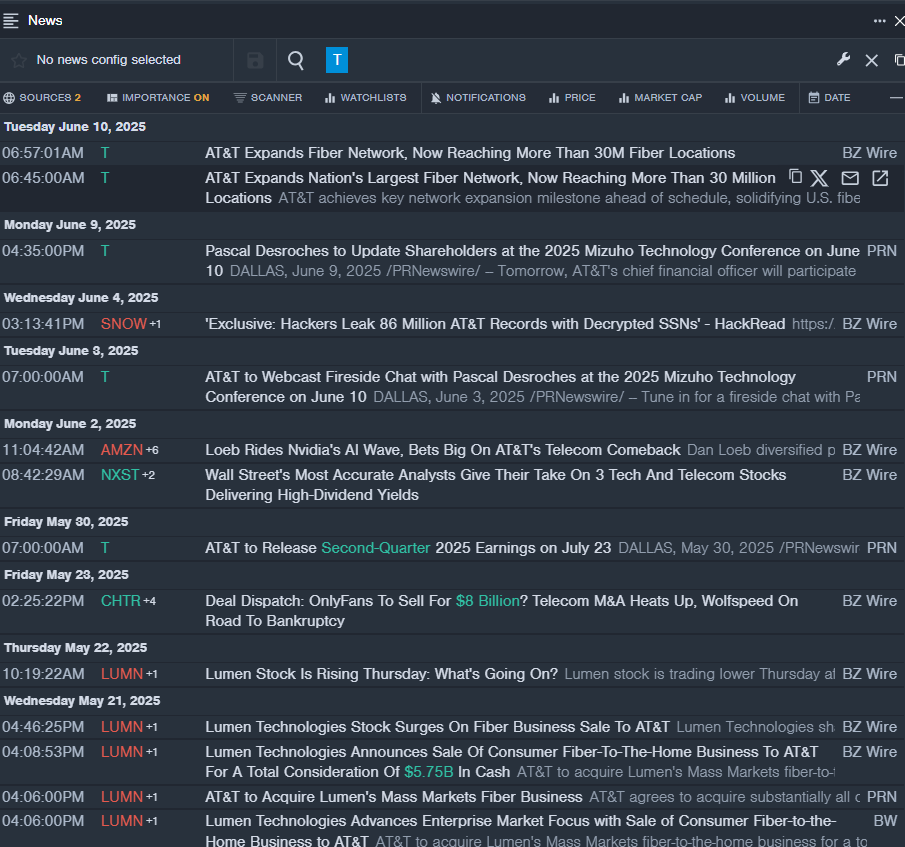Open 'Loeb Rides Nvidia's AI Wave' headline

[443, 449]
